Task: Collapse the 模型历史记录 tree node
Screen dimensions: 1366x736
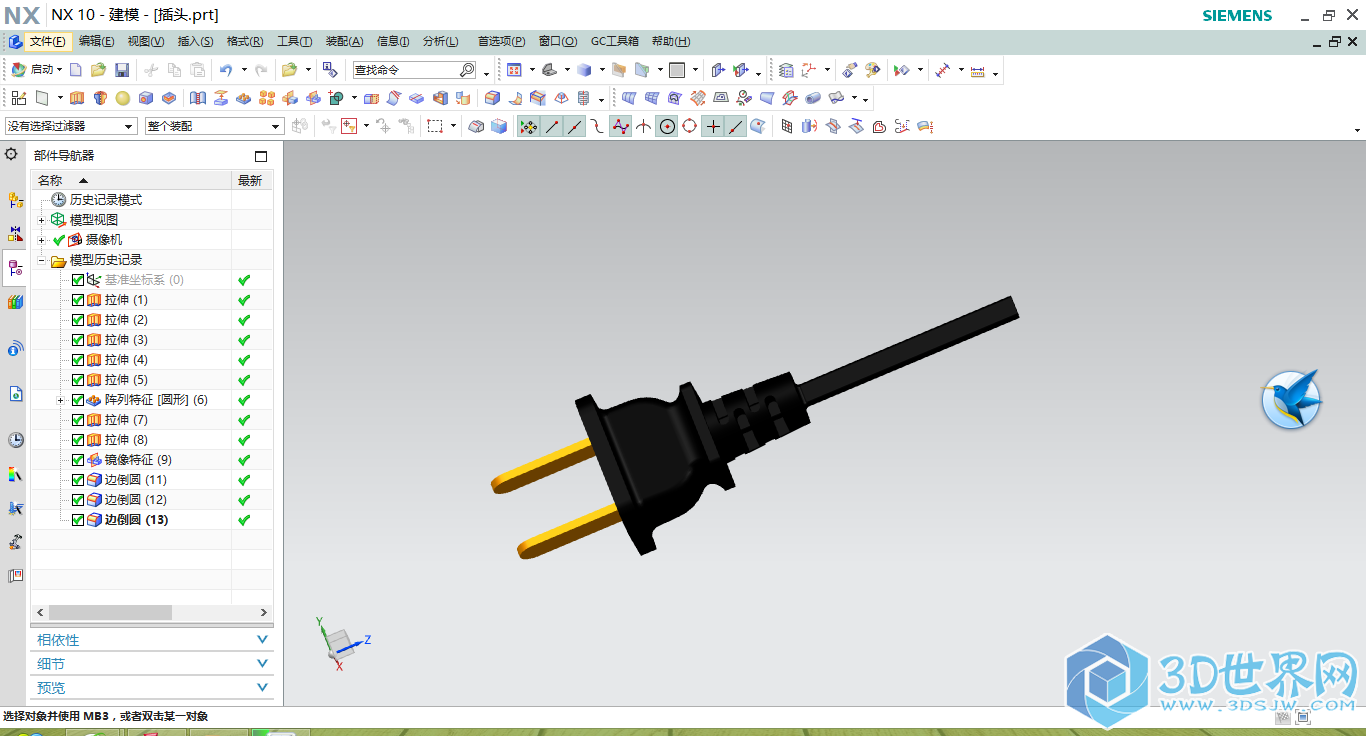Action: [42, 260]
